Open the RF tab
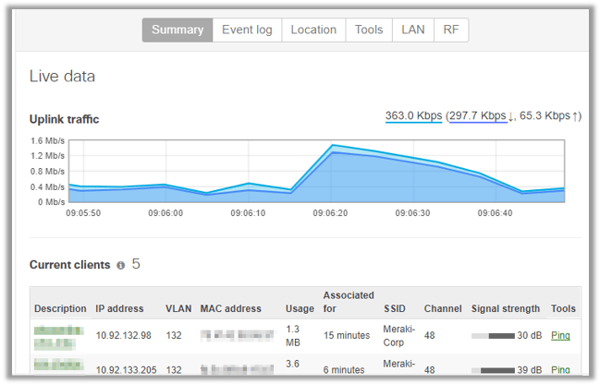 pyautogui.click(x=451, y=30)
